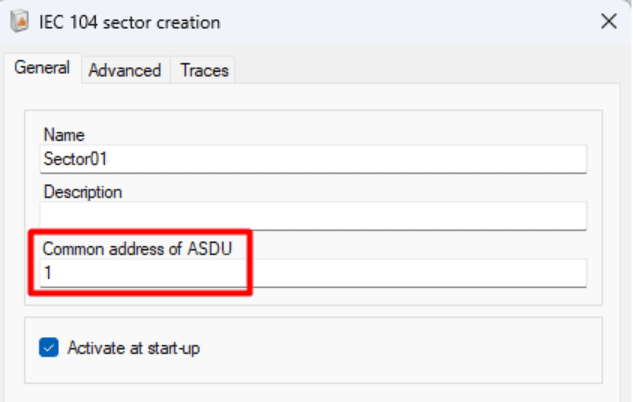This screenshot has width=633, height=402.
Task: Close the IEC 104 sector creation dialog
Action: click(607, 22)
